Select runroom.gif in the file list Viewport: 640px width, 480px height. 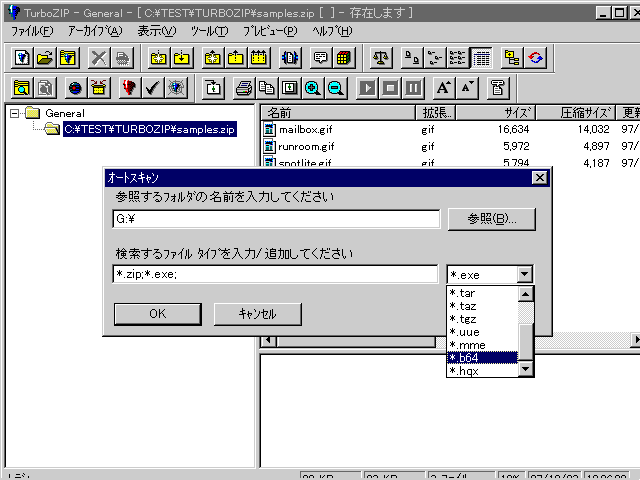306,147
